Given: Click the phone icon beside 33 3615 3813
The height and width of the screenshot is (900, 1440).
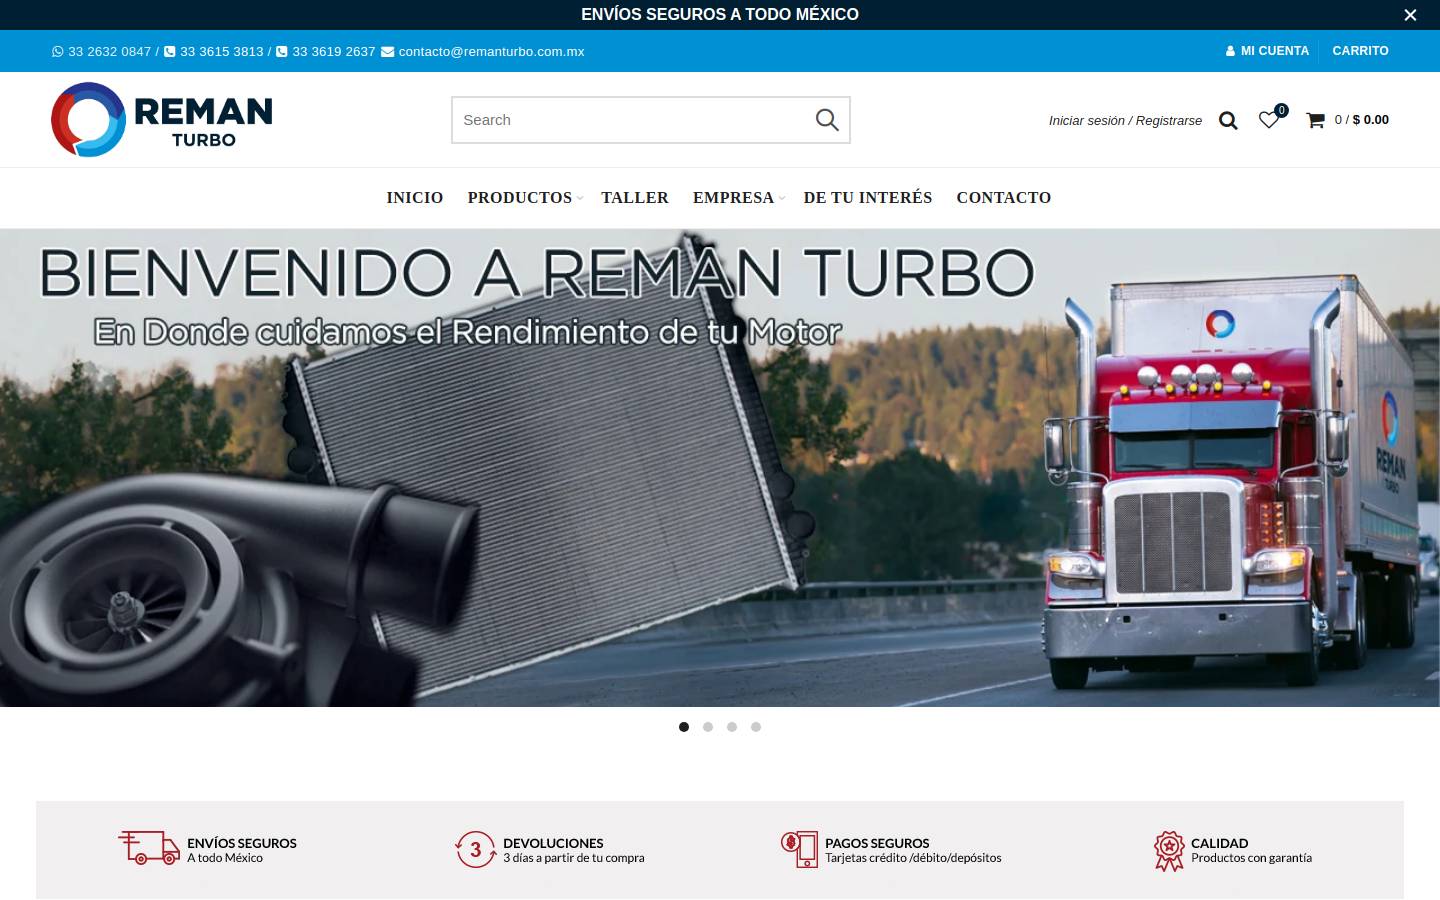Looking at the screenshot, I should [169, 52].
